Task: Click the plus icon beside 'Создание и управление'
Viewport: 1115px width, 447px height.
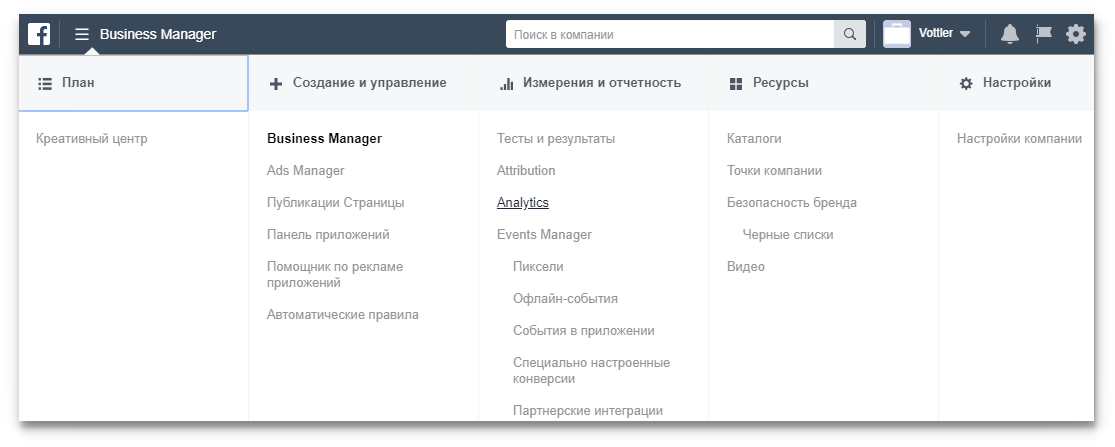Action: [276, 84]
